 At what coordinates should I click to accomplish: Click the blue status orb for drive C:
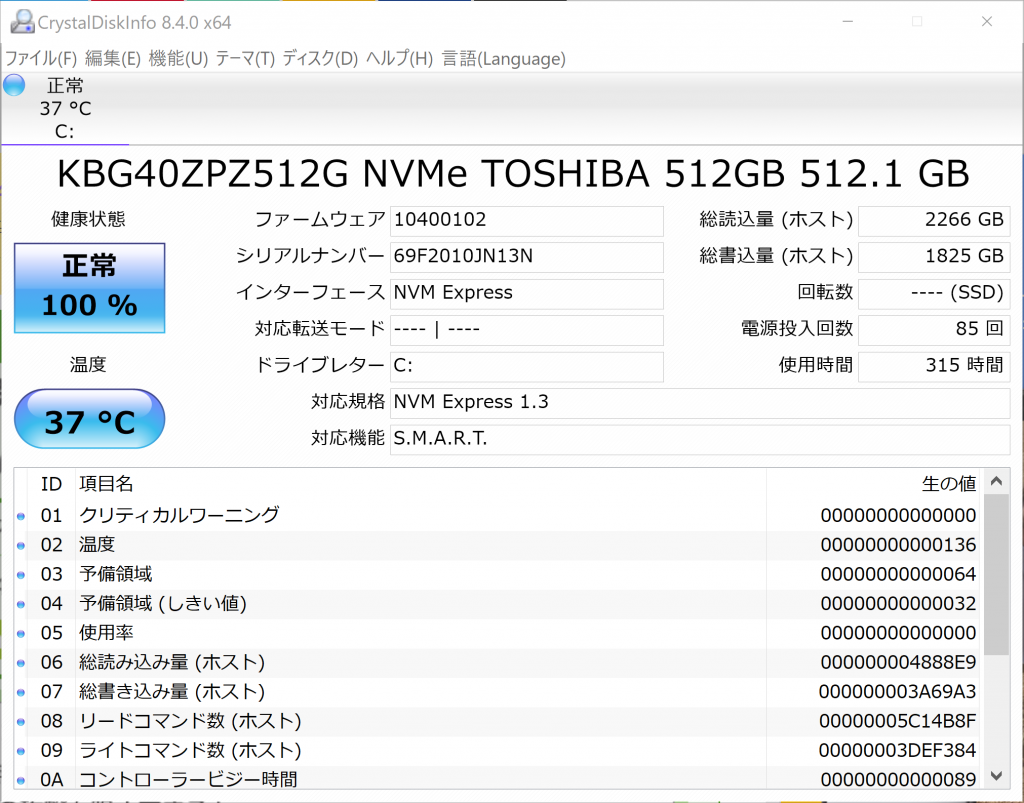click(14, 85)
